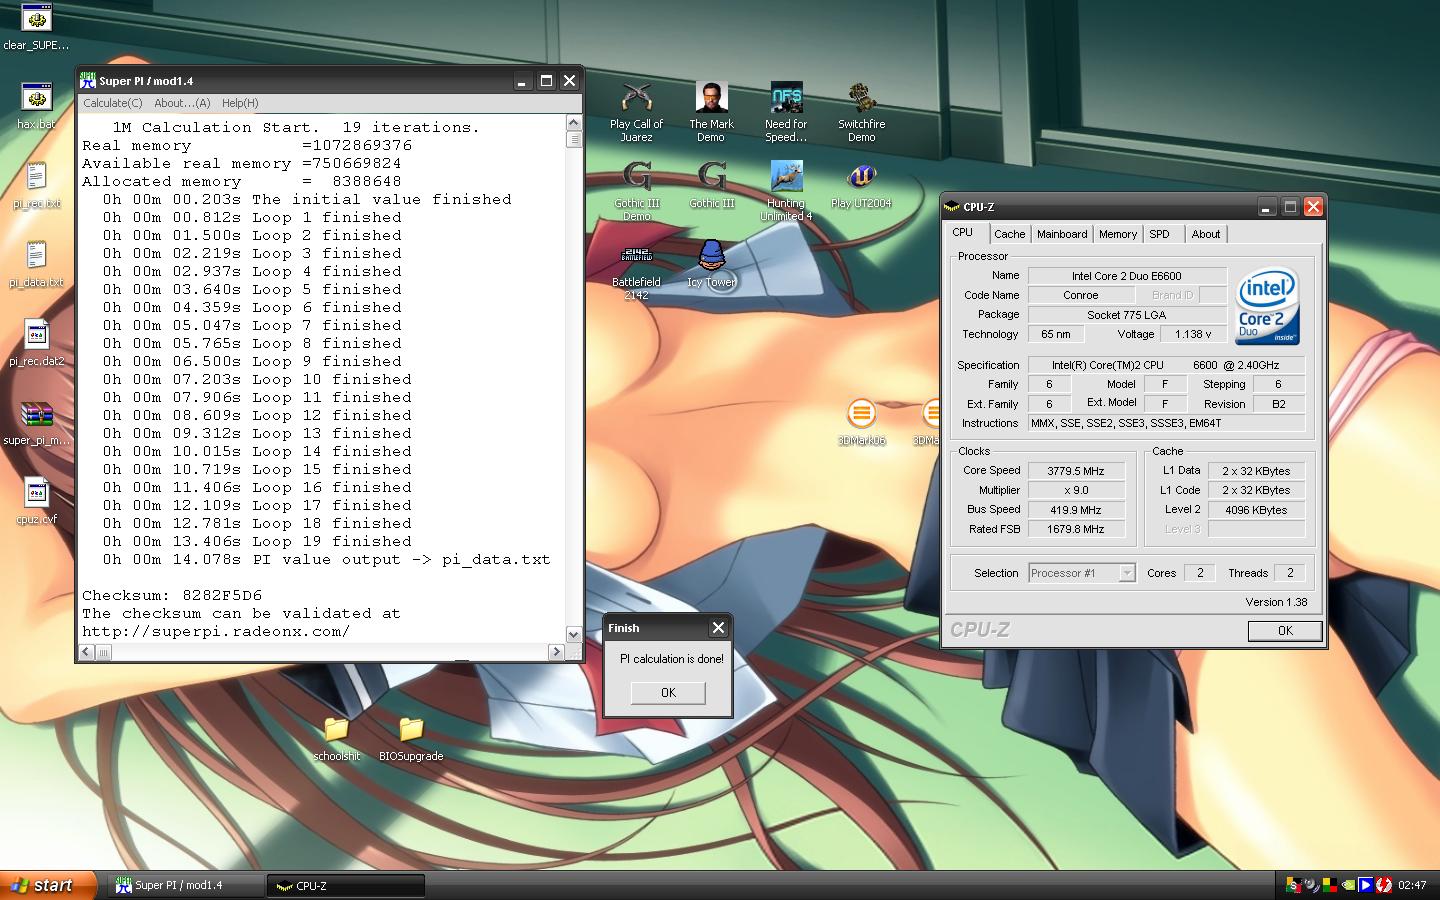Switch to Super PI / mod1.4 taskbar button
Viewport: 1440px width, 900px height.
click(x=186, y=885)
